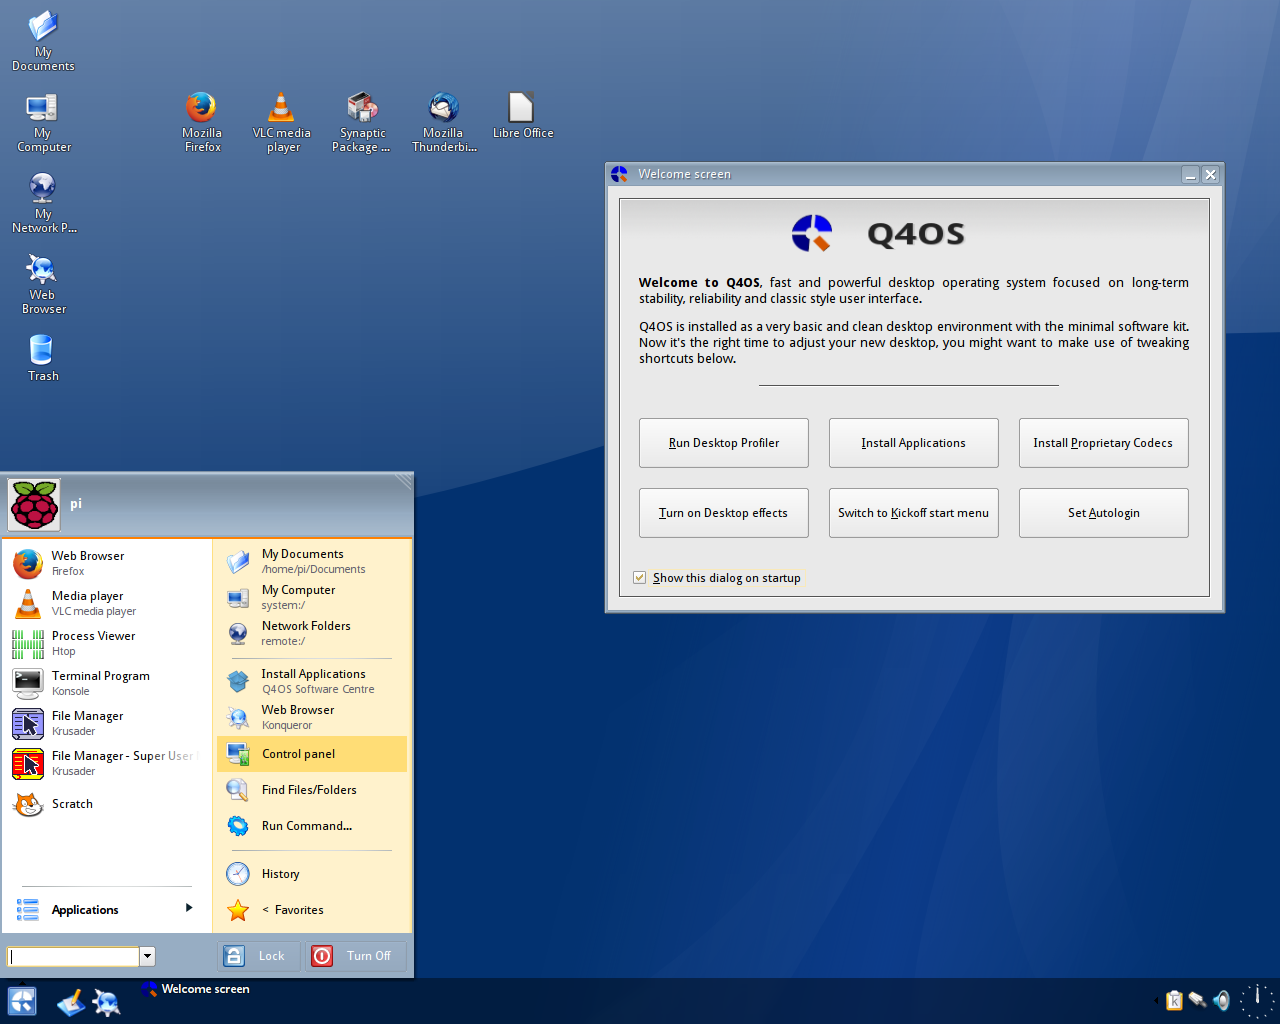Launch VLC Media player from start menu

pos(106,603)
